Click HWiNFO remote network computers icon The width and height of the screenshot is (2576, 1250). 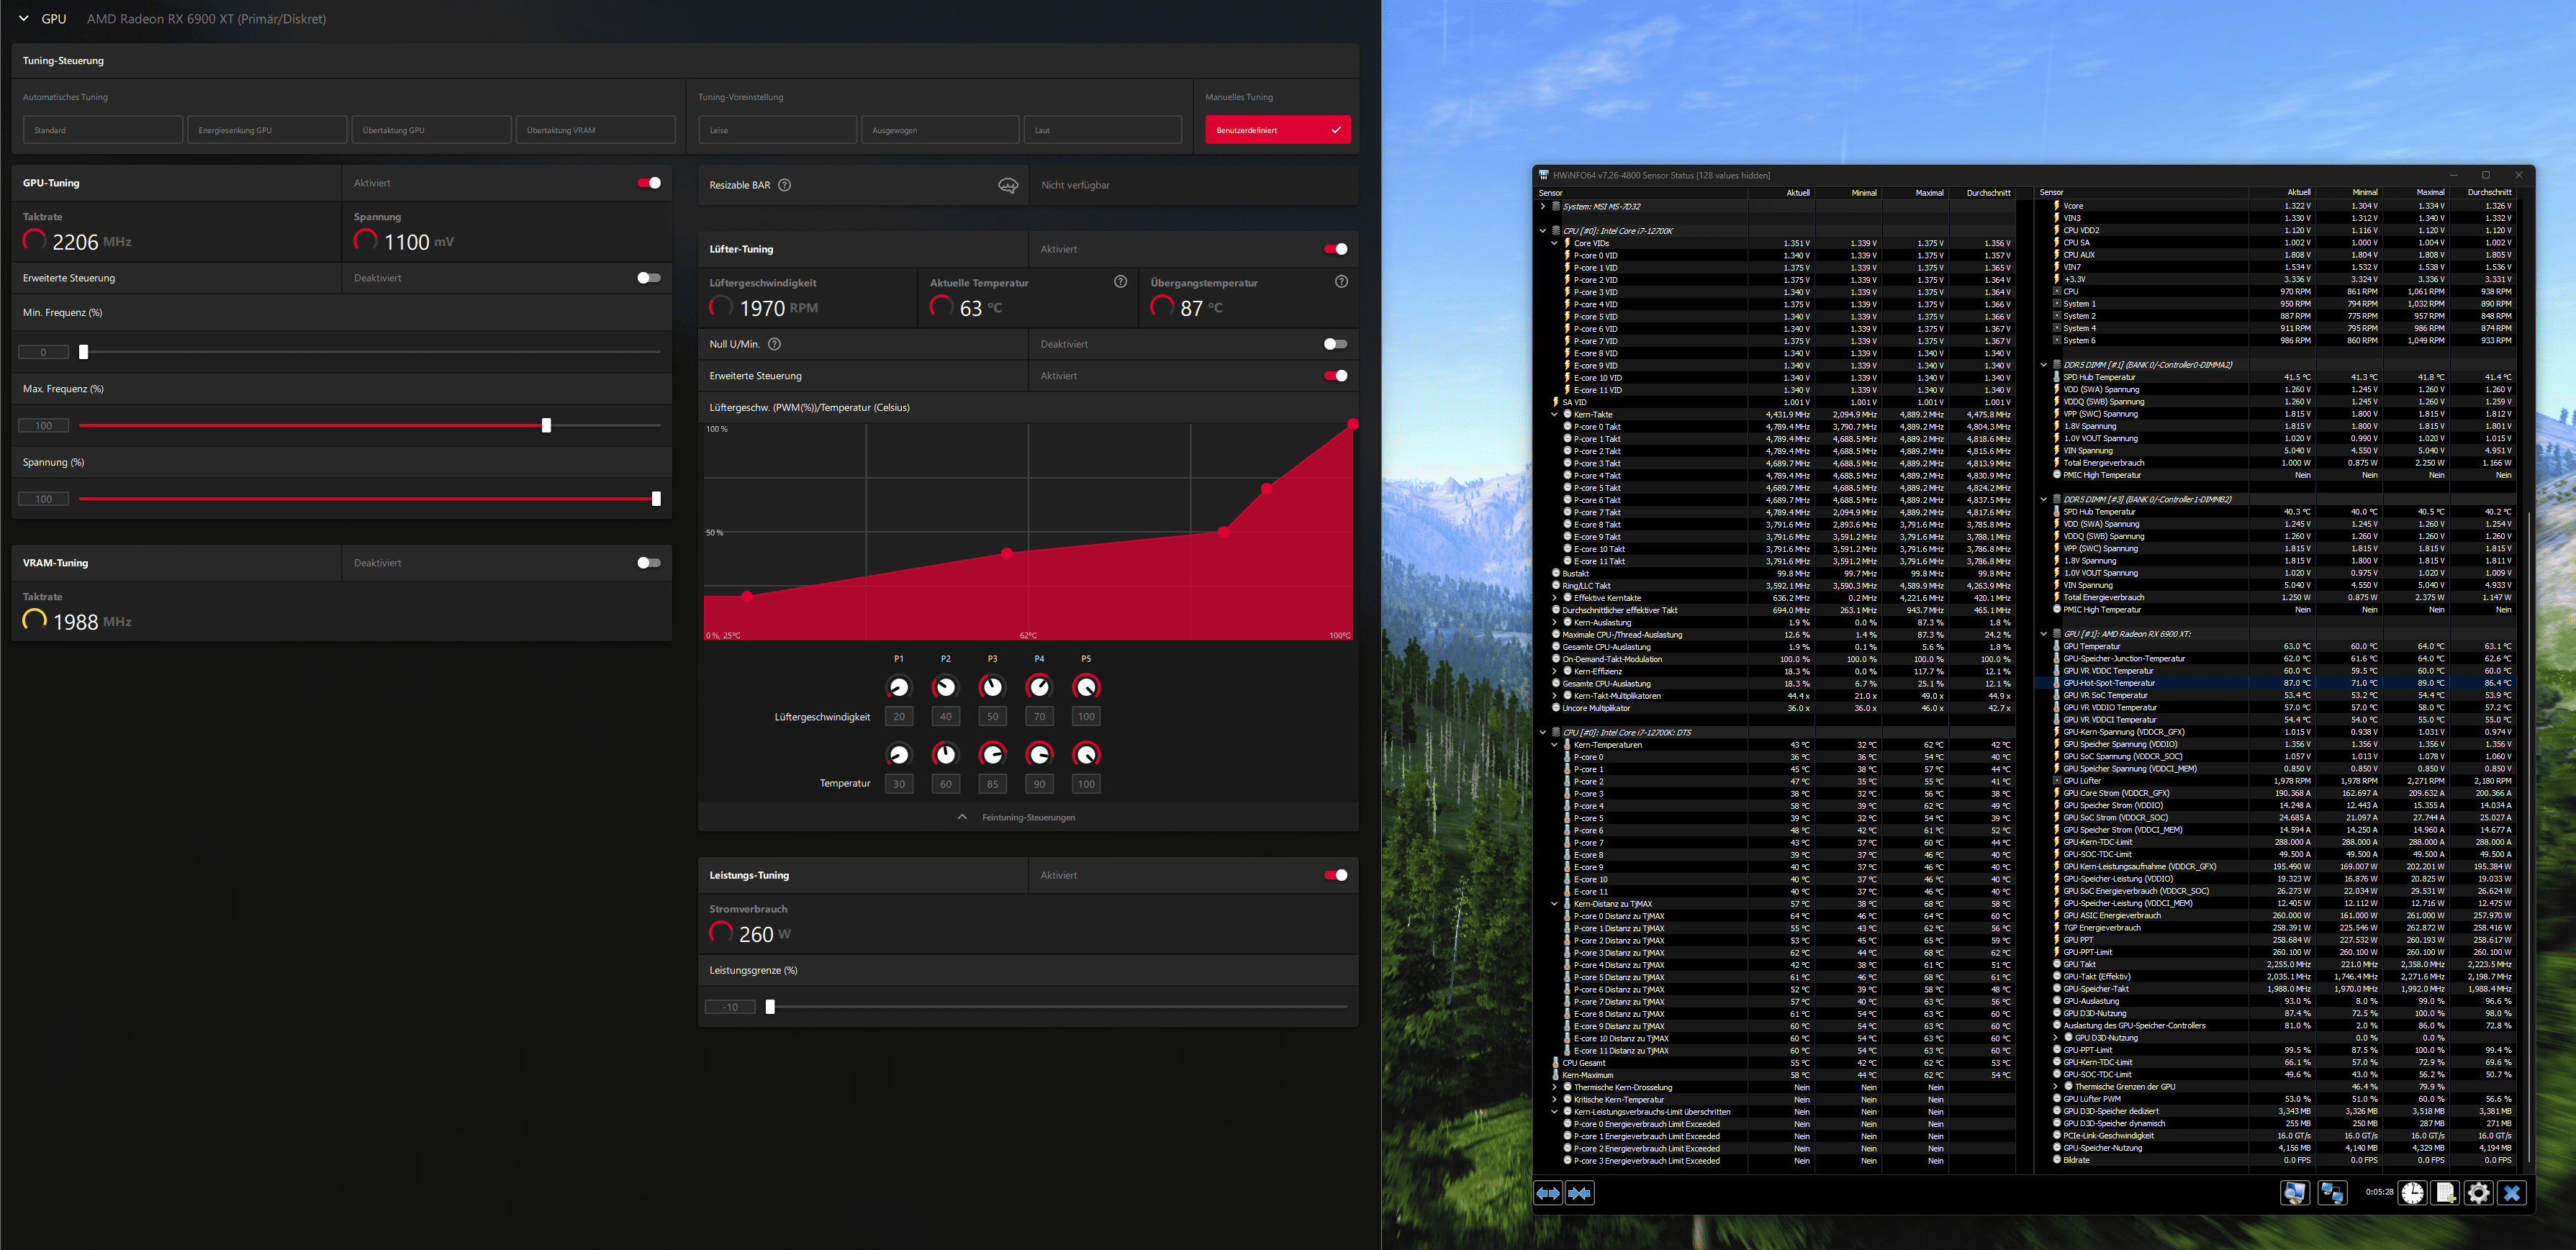[x=2332, y=1193]
